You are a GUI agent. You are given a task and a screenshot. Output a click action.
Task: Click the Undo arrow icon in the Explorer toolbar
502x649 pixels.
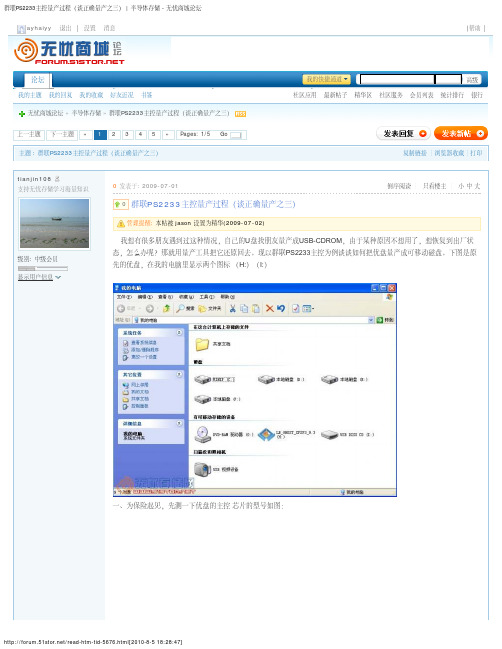[x=281, y=308]
